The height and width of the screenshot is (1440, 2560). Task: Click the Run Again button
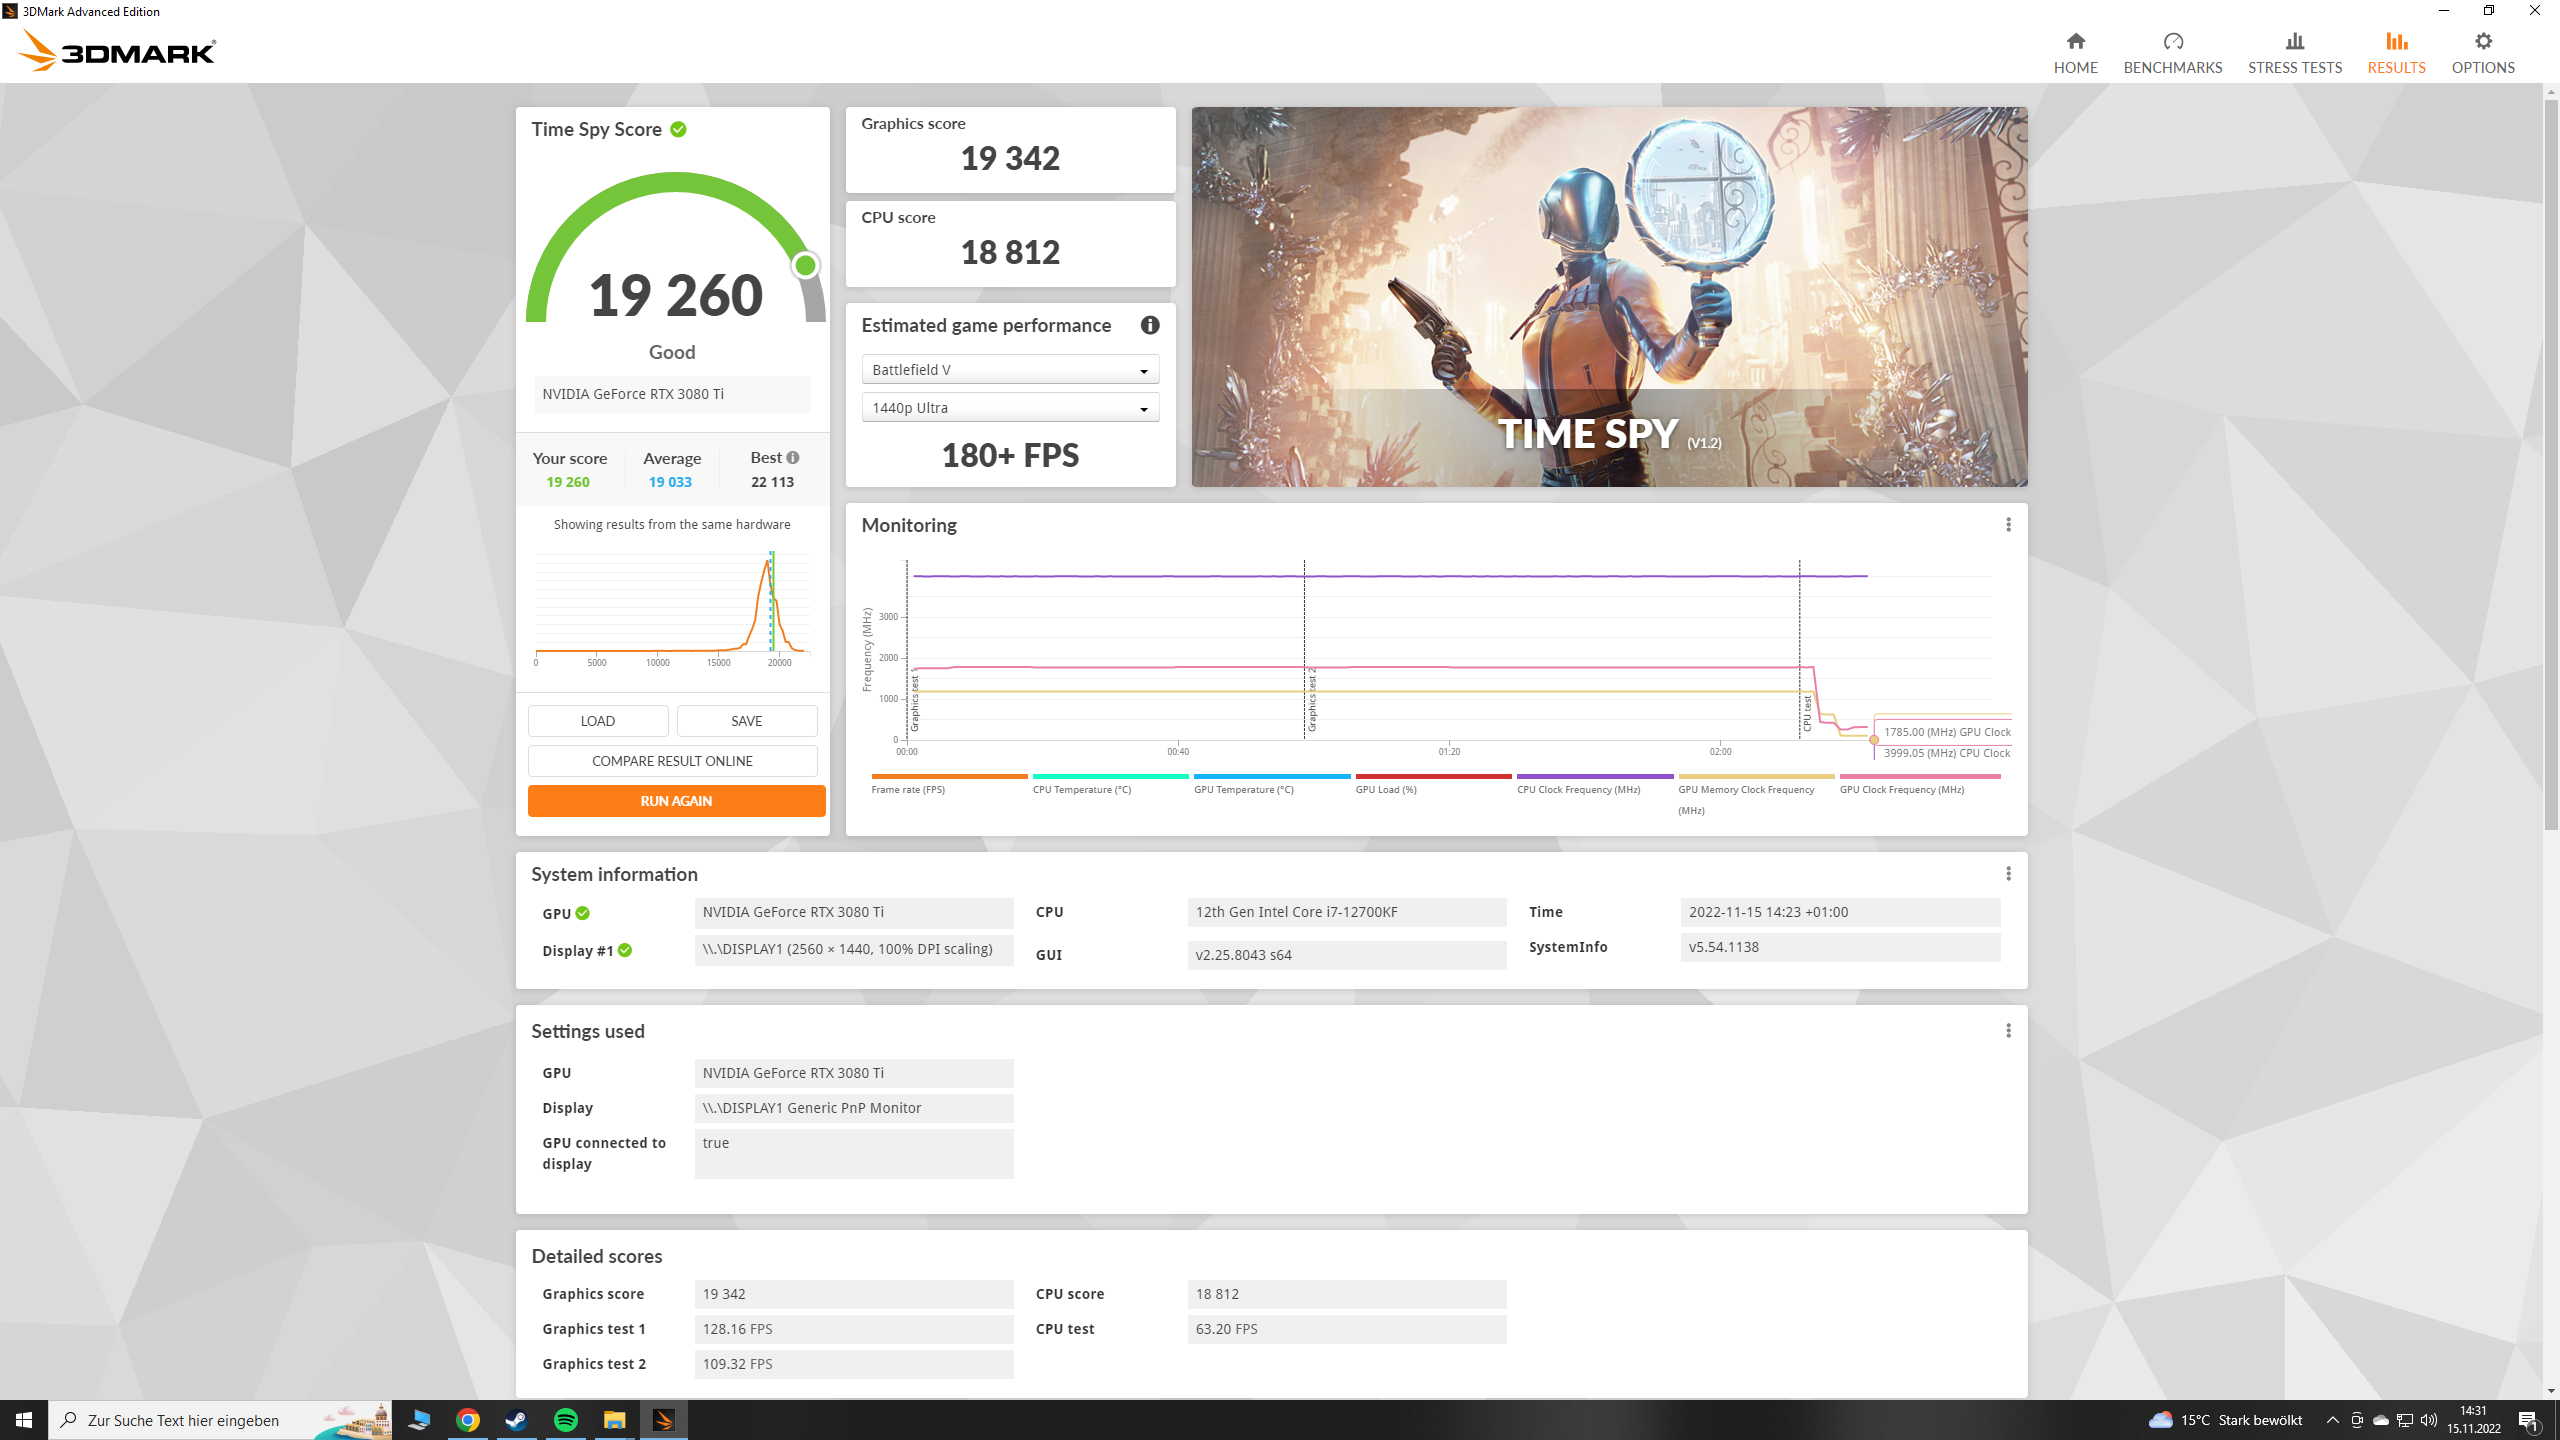point(676,801)
